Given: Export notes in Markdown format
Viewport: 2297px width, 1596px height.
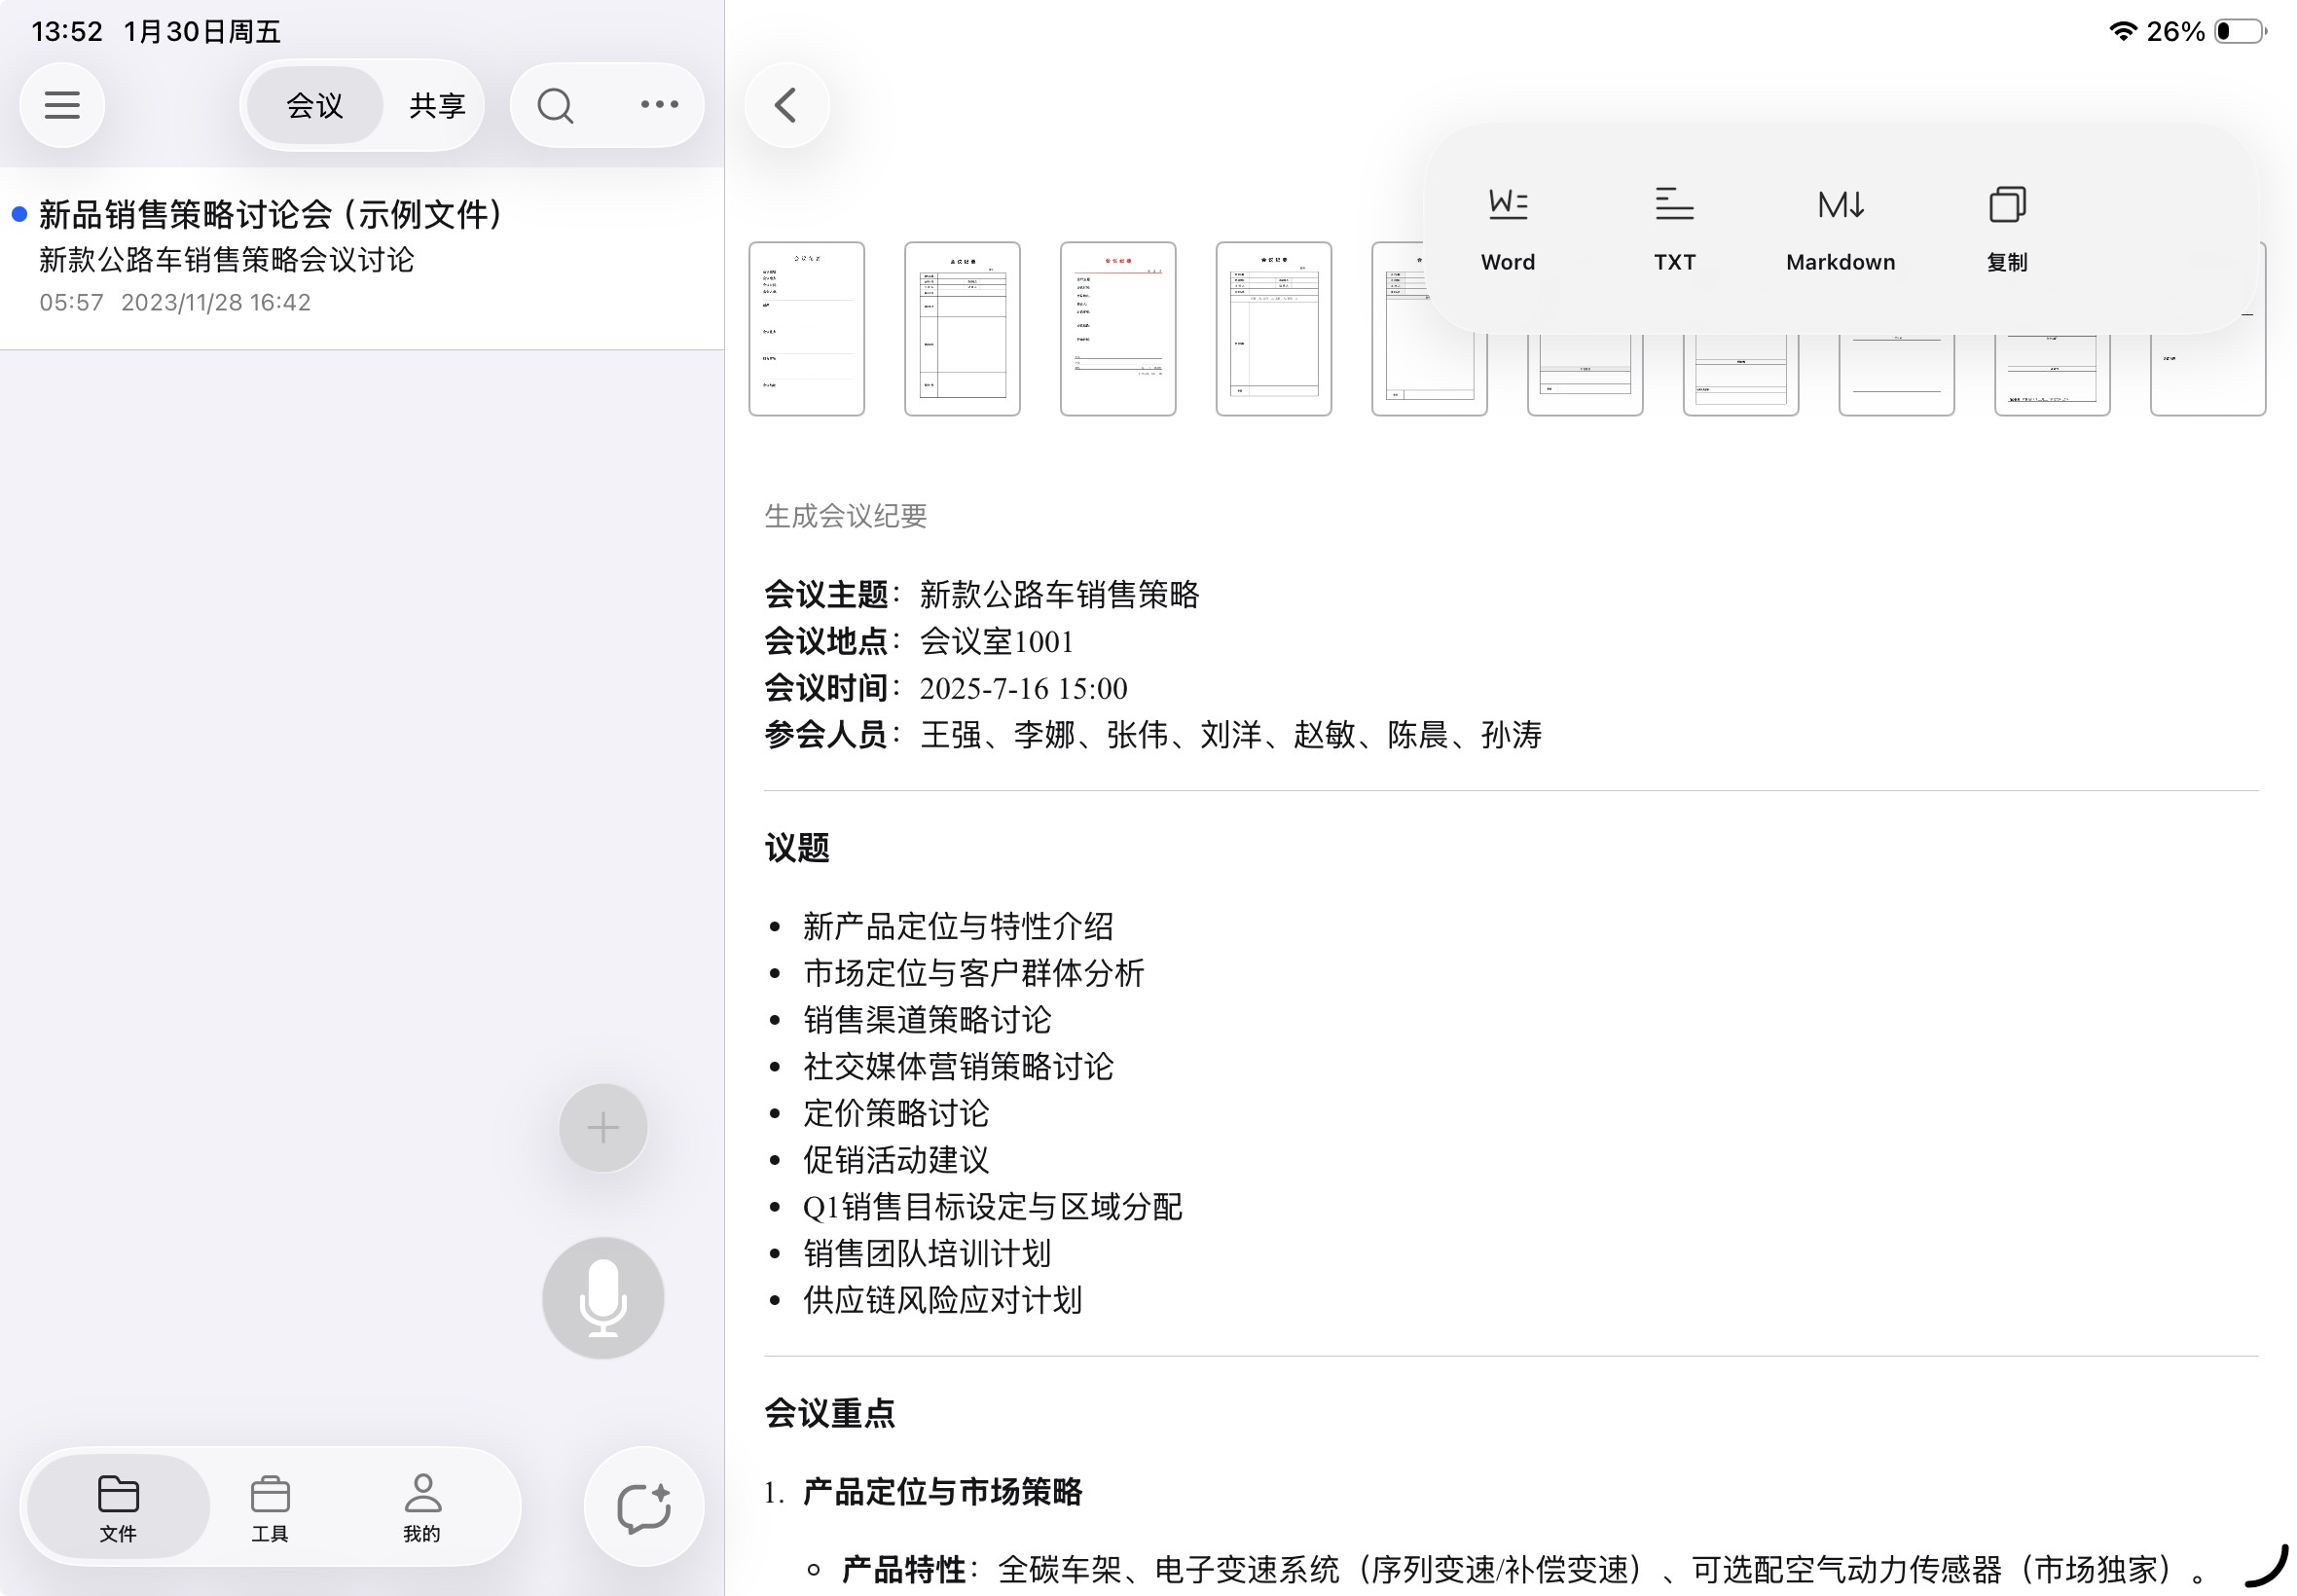Looking at the screenshot, I should coord(1840,225).
